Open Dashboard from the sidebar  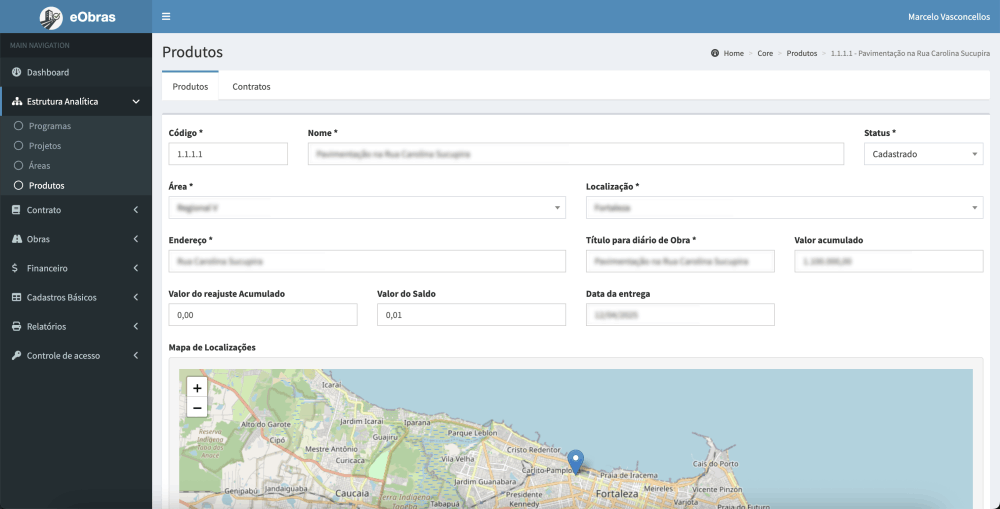tap(48, 73)
